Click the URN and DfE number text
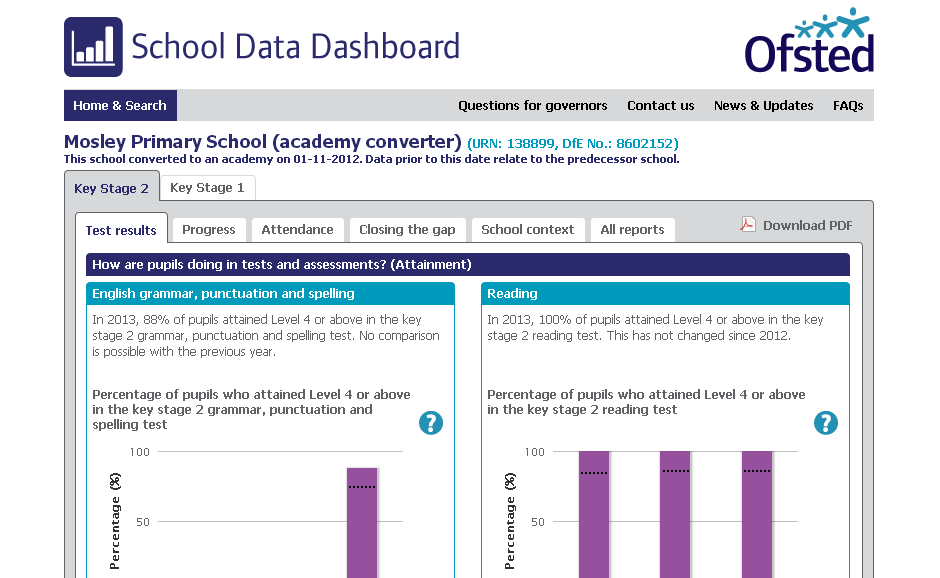 (x=573, y=143)
